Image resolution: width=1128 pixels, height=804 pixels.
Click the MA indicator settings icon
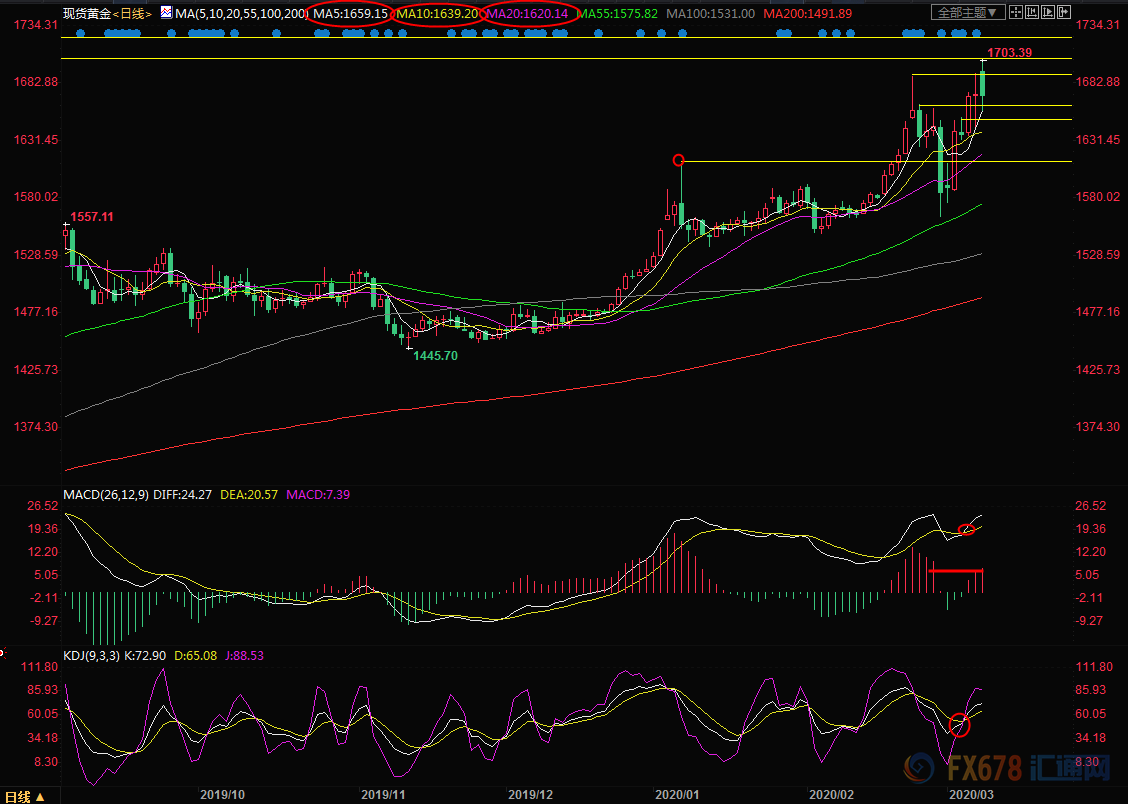[x=165, y=12]
